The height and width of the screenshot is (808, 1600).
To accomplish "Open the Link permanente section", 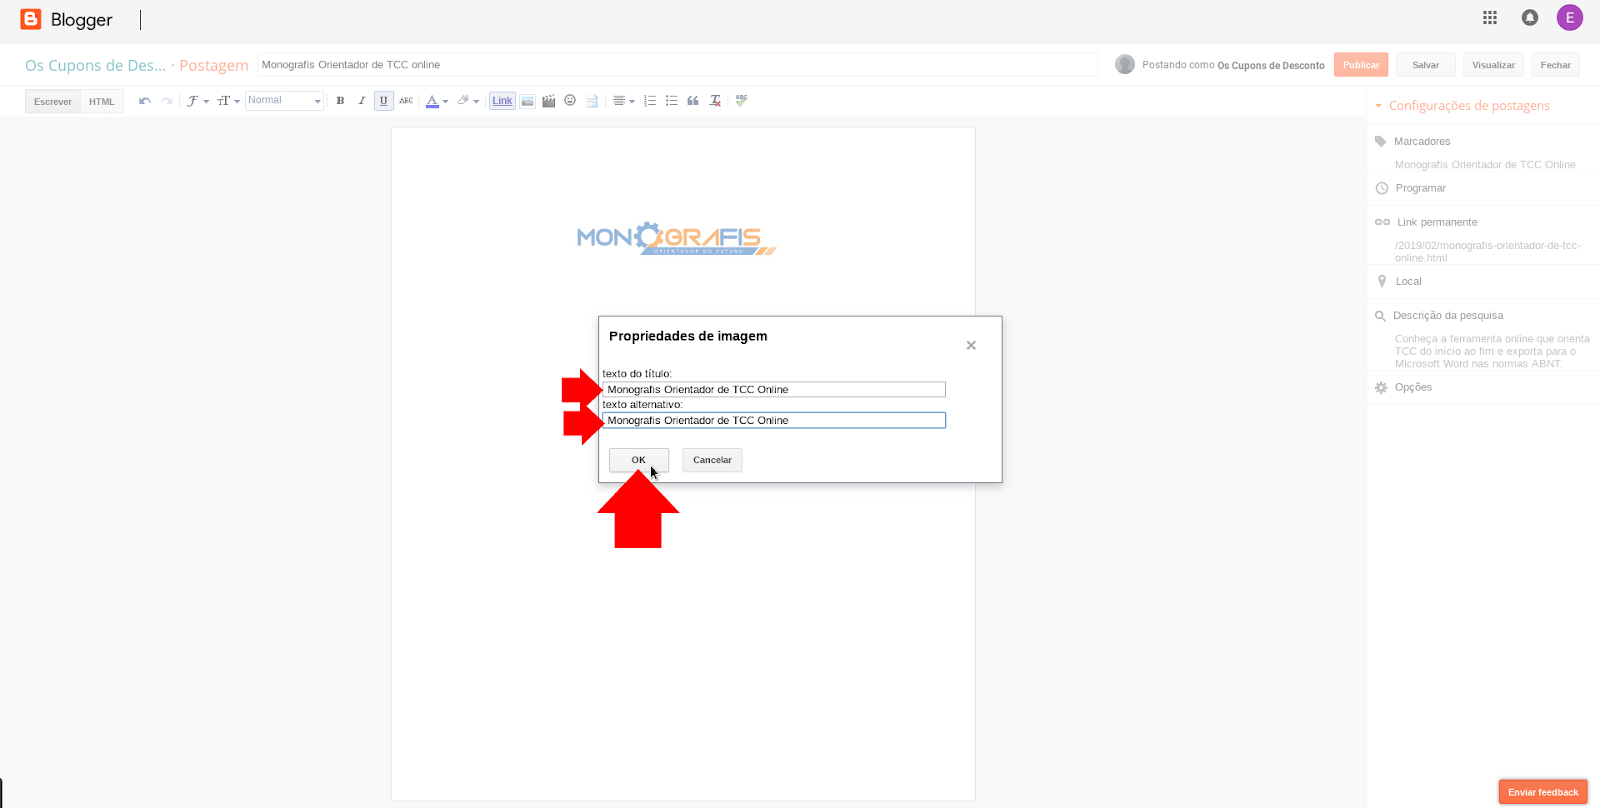I will tap(1437, 222).
